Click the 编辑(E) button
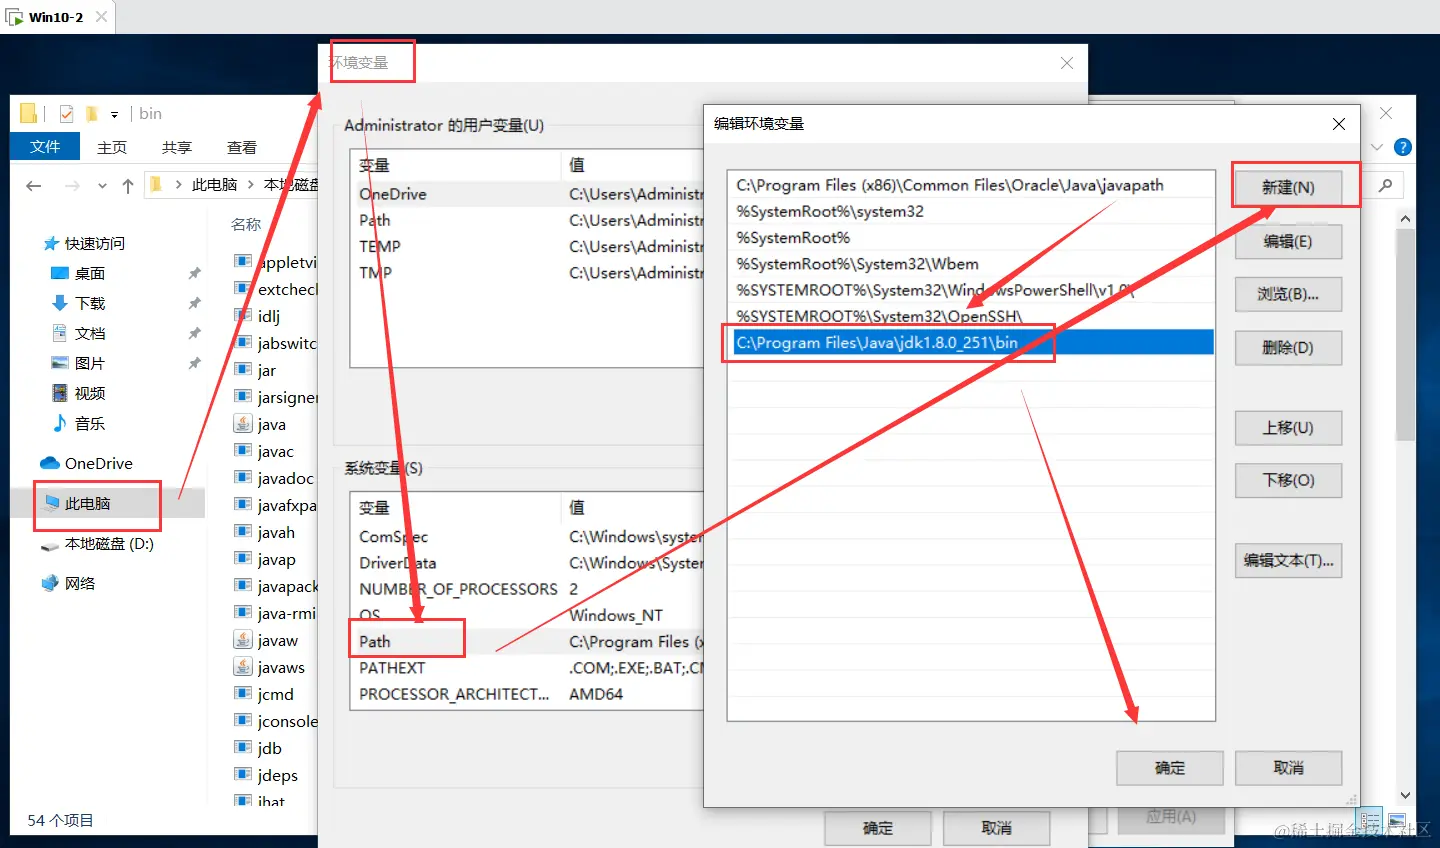Viewport: 1440px width, 848px height. pos(1288,241)
